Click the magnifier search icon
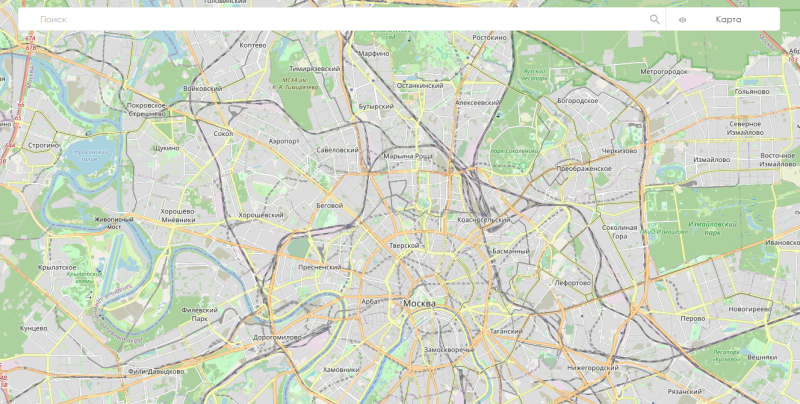The image size is (800, 404). coord(655,19)
